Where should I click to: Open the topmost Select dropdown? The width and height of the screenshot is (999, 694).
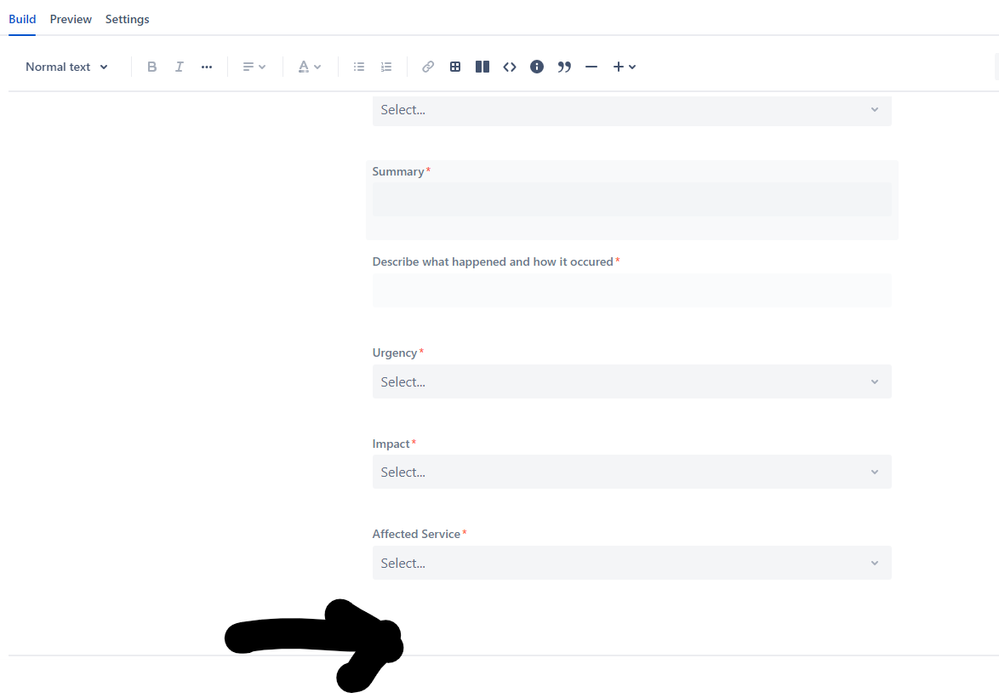coord(632,111)
